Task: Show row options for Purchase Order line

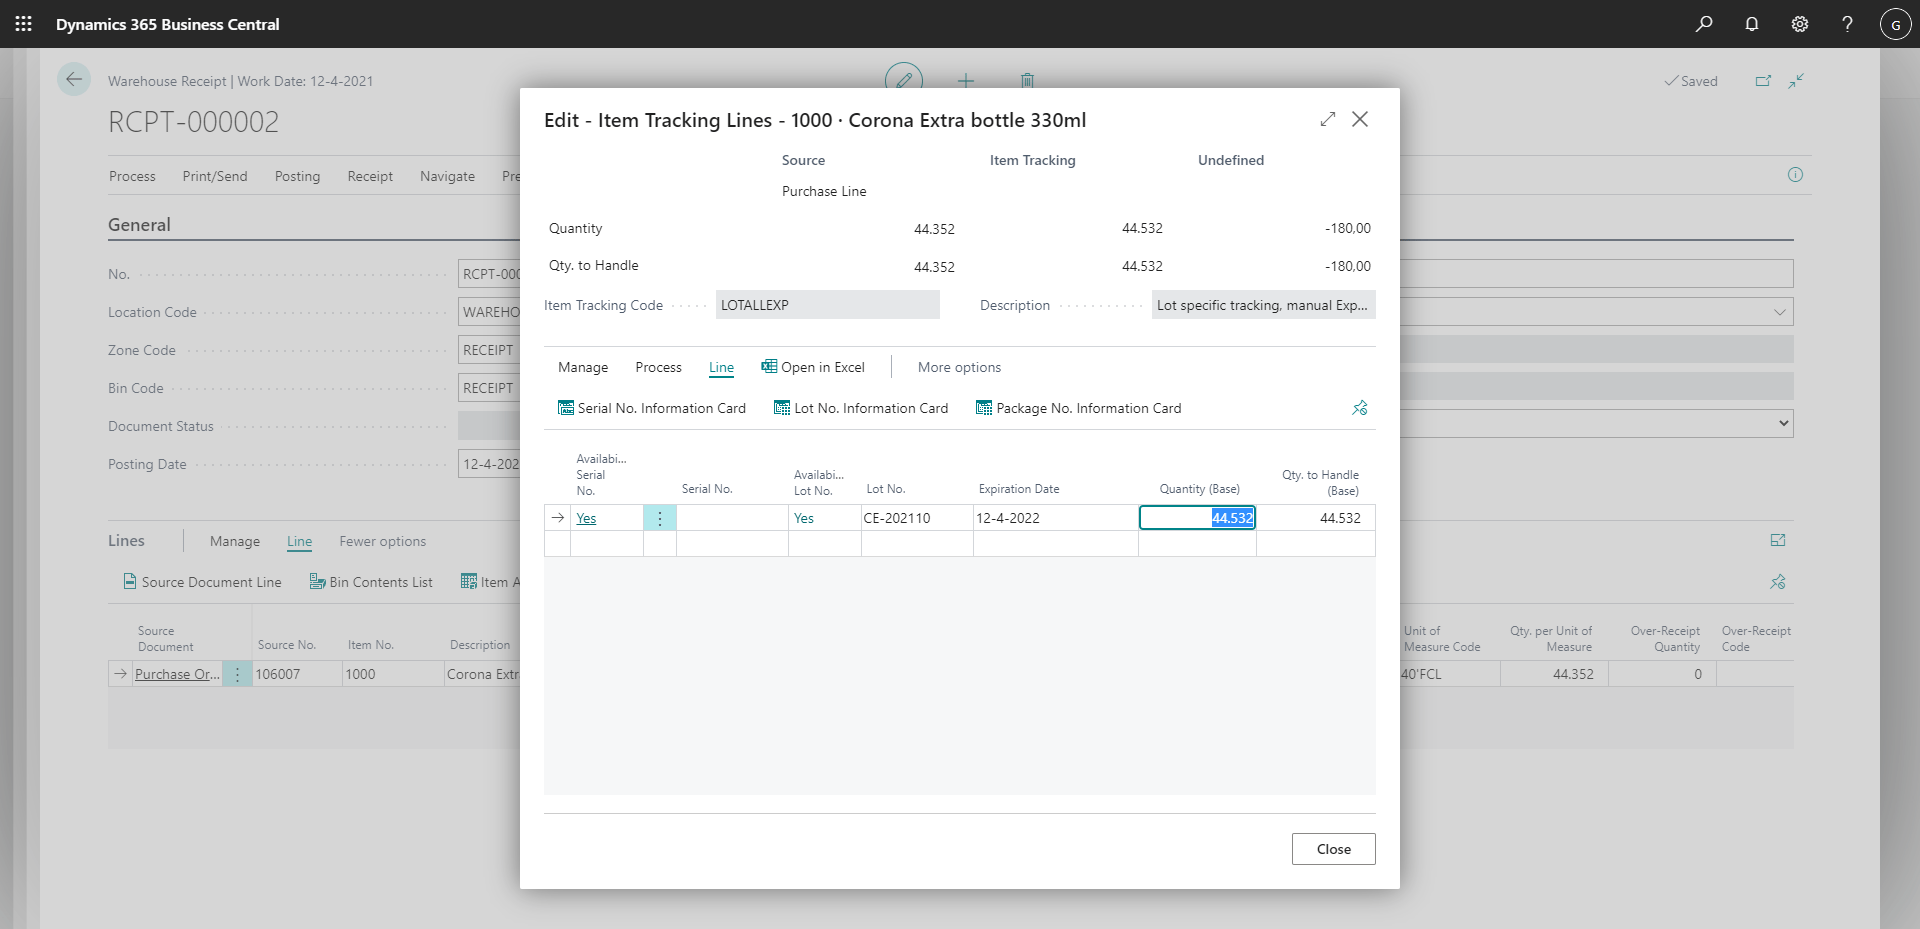Action: tap(237, 674)
